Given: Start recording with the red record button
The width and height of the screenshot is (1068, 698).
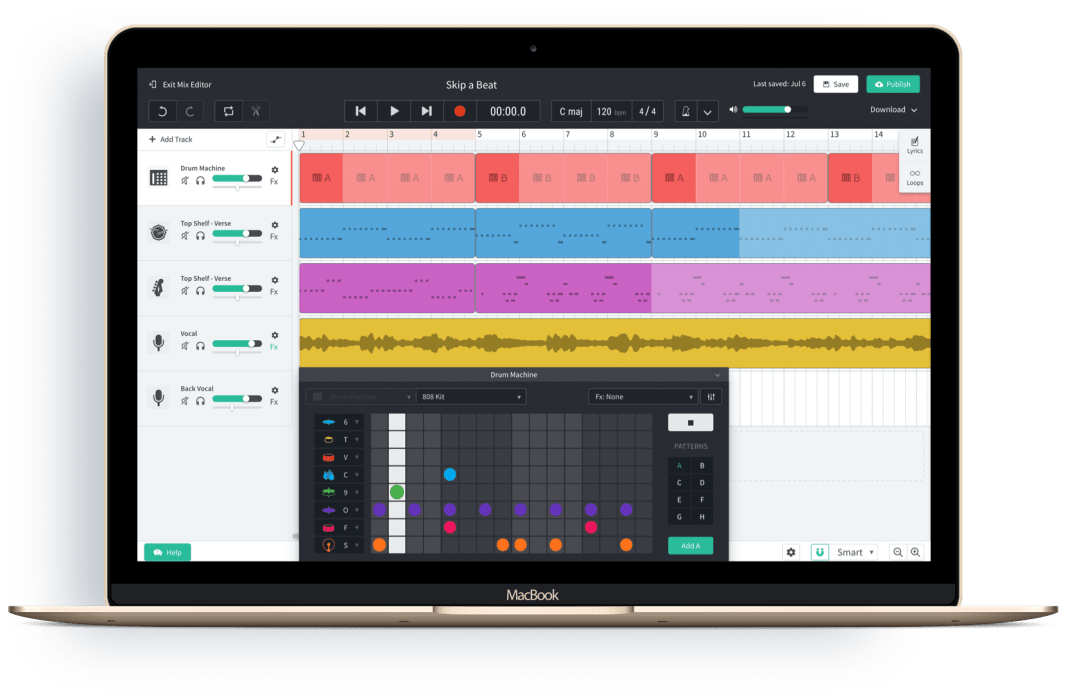Looking at the screenshot, I should point(460,111).
